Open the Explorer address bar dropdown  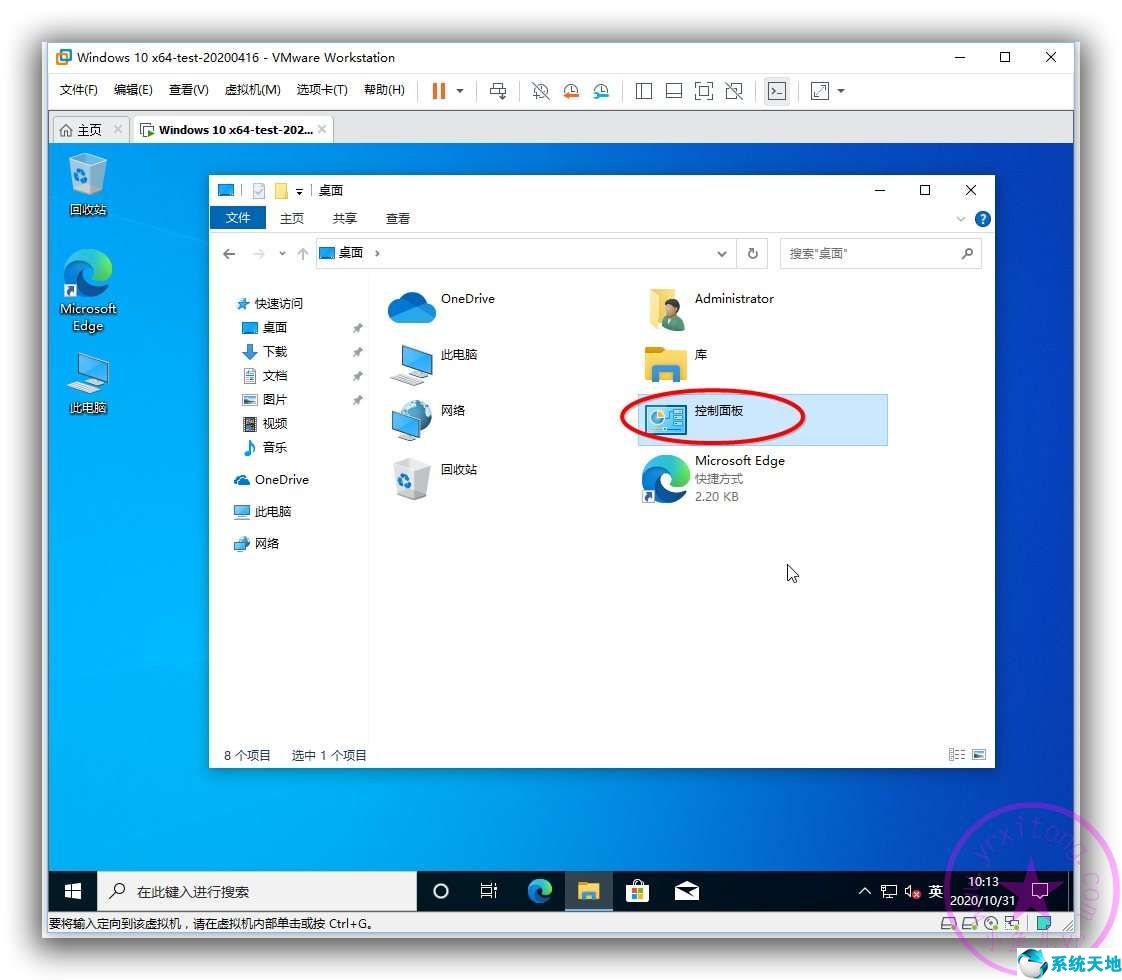click(722, 253)
